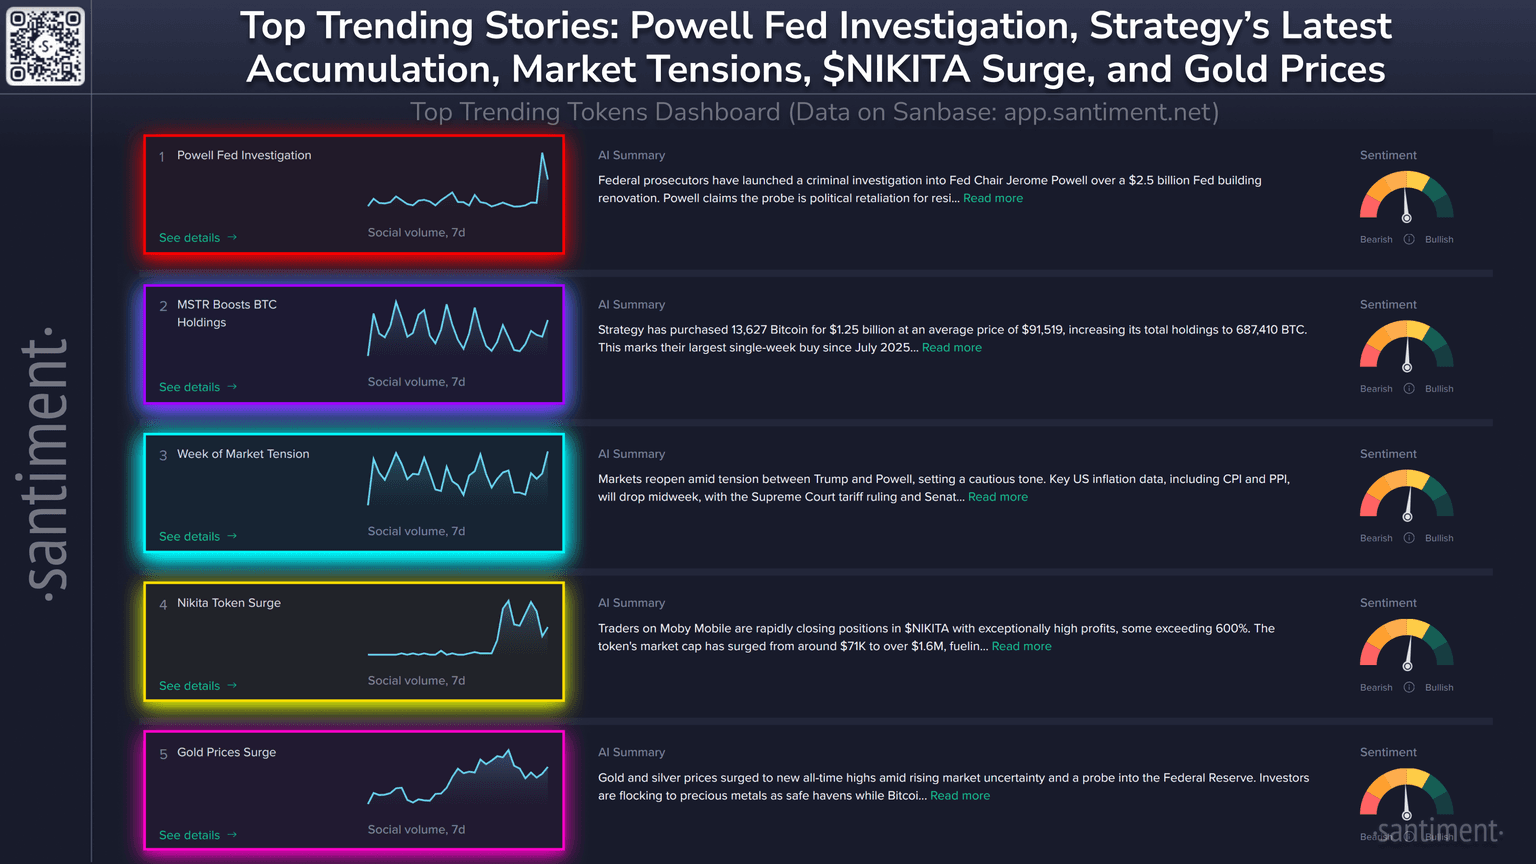
Task: Expand Read more on gold and silver summary
Action: point(959,796)
